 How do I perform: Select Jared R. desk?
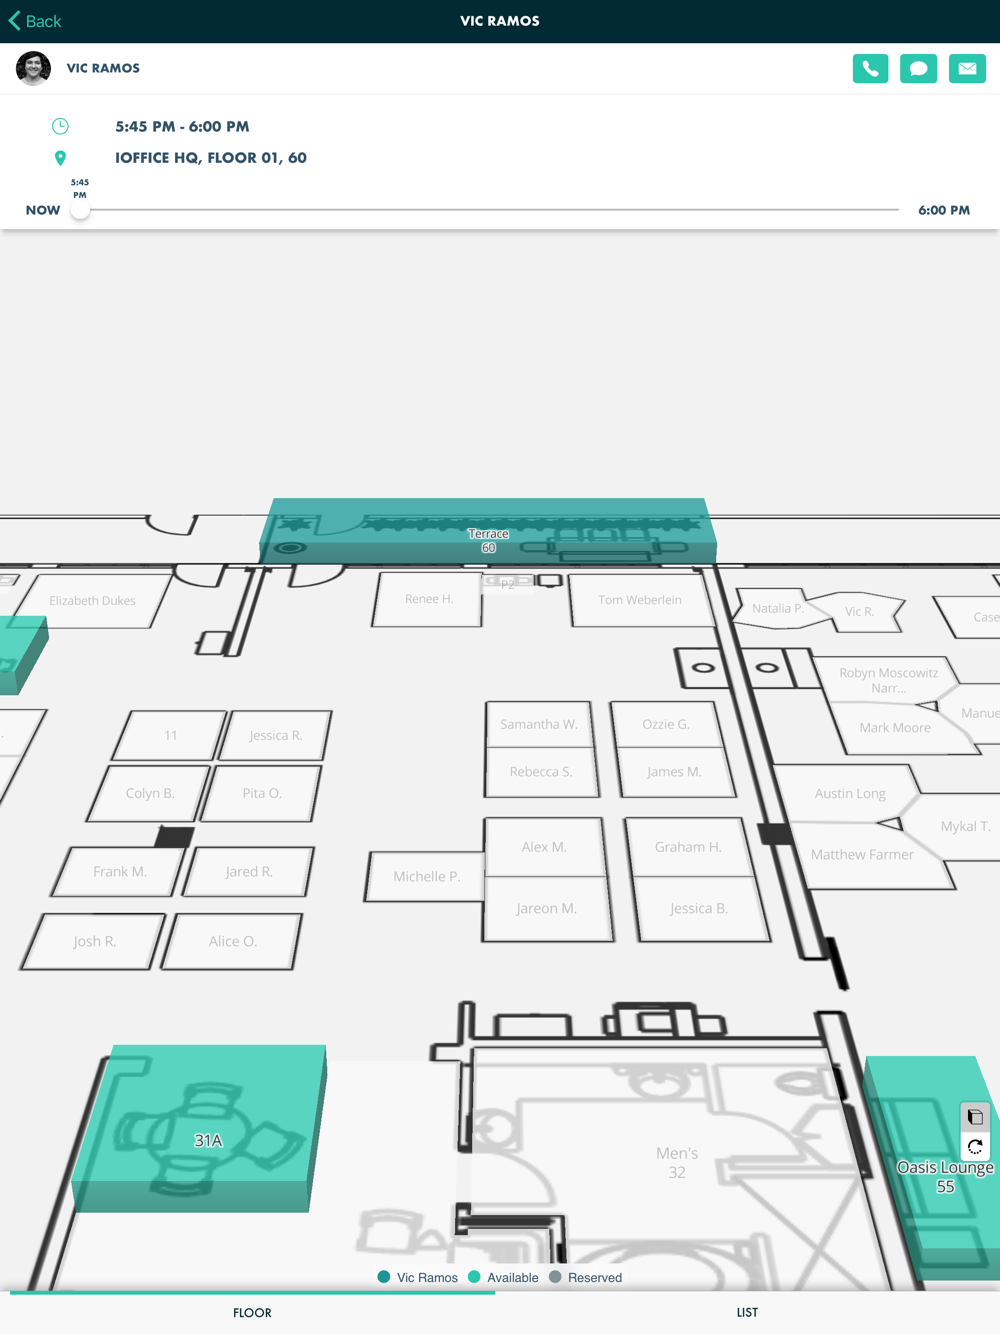pyautogui.click(x=249, y=872)
